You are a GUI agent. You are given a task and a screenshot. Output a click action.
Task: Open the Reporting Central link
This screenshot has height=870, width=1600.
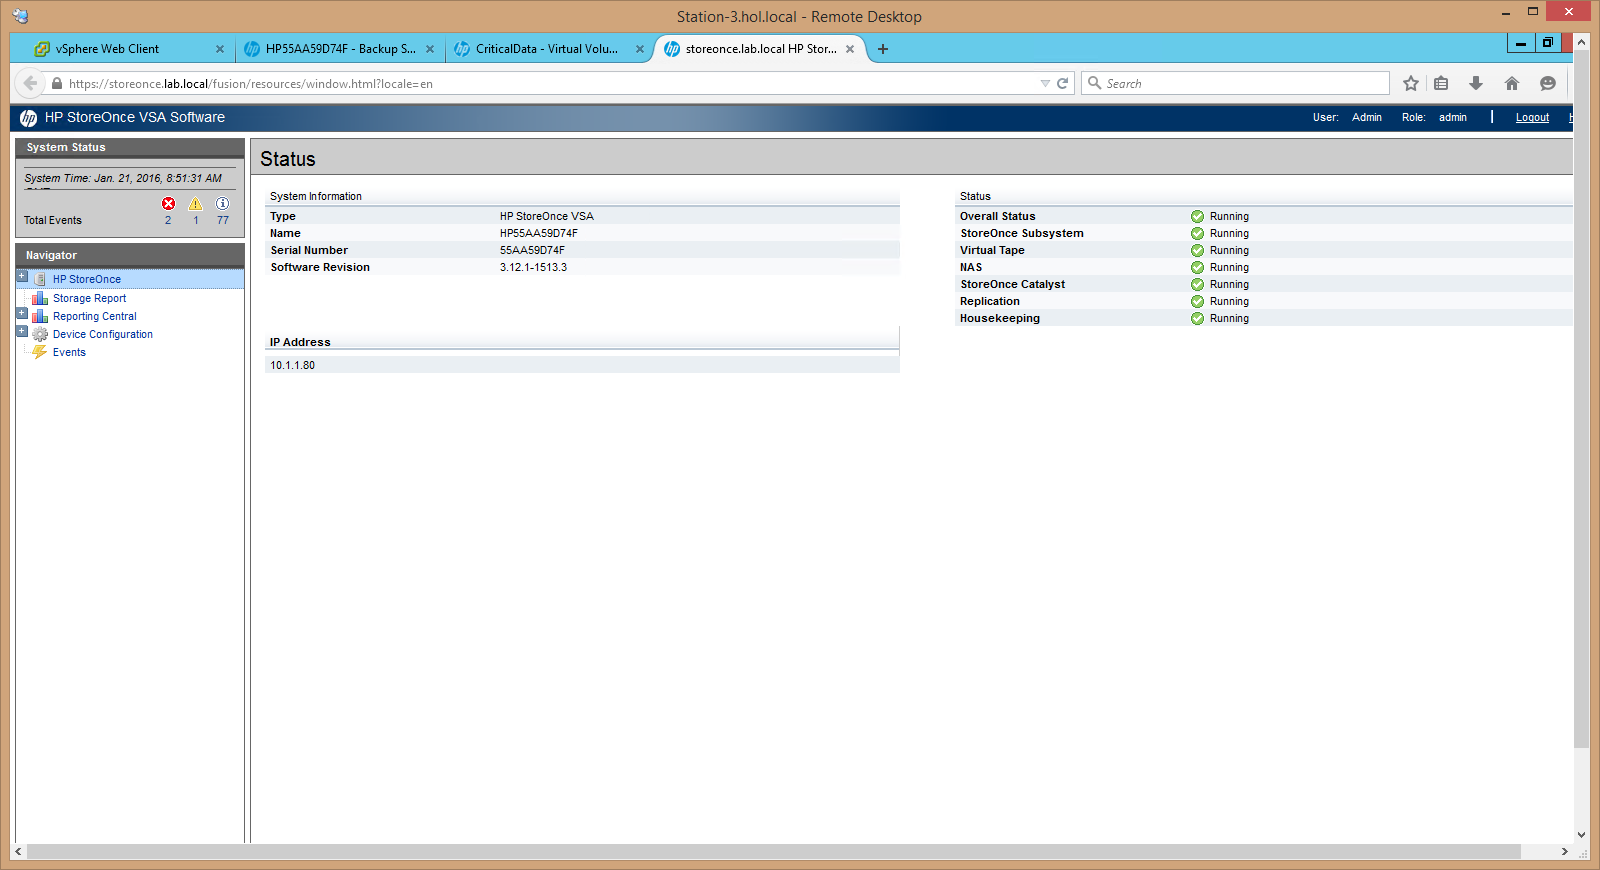coord(95,316)
